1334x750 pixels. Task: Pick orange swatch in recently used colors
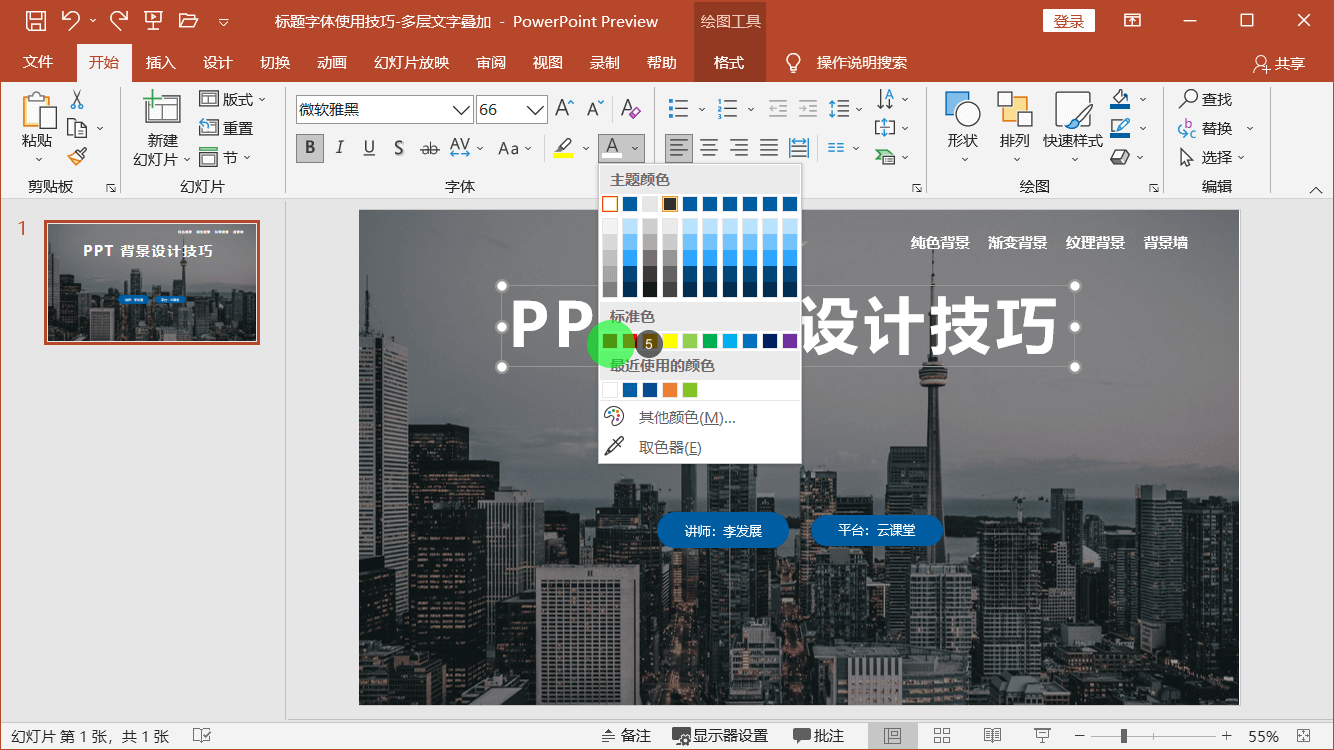pyautogui.click(x=670, y=390)
